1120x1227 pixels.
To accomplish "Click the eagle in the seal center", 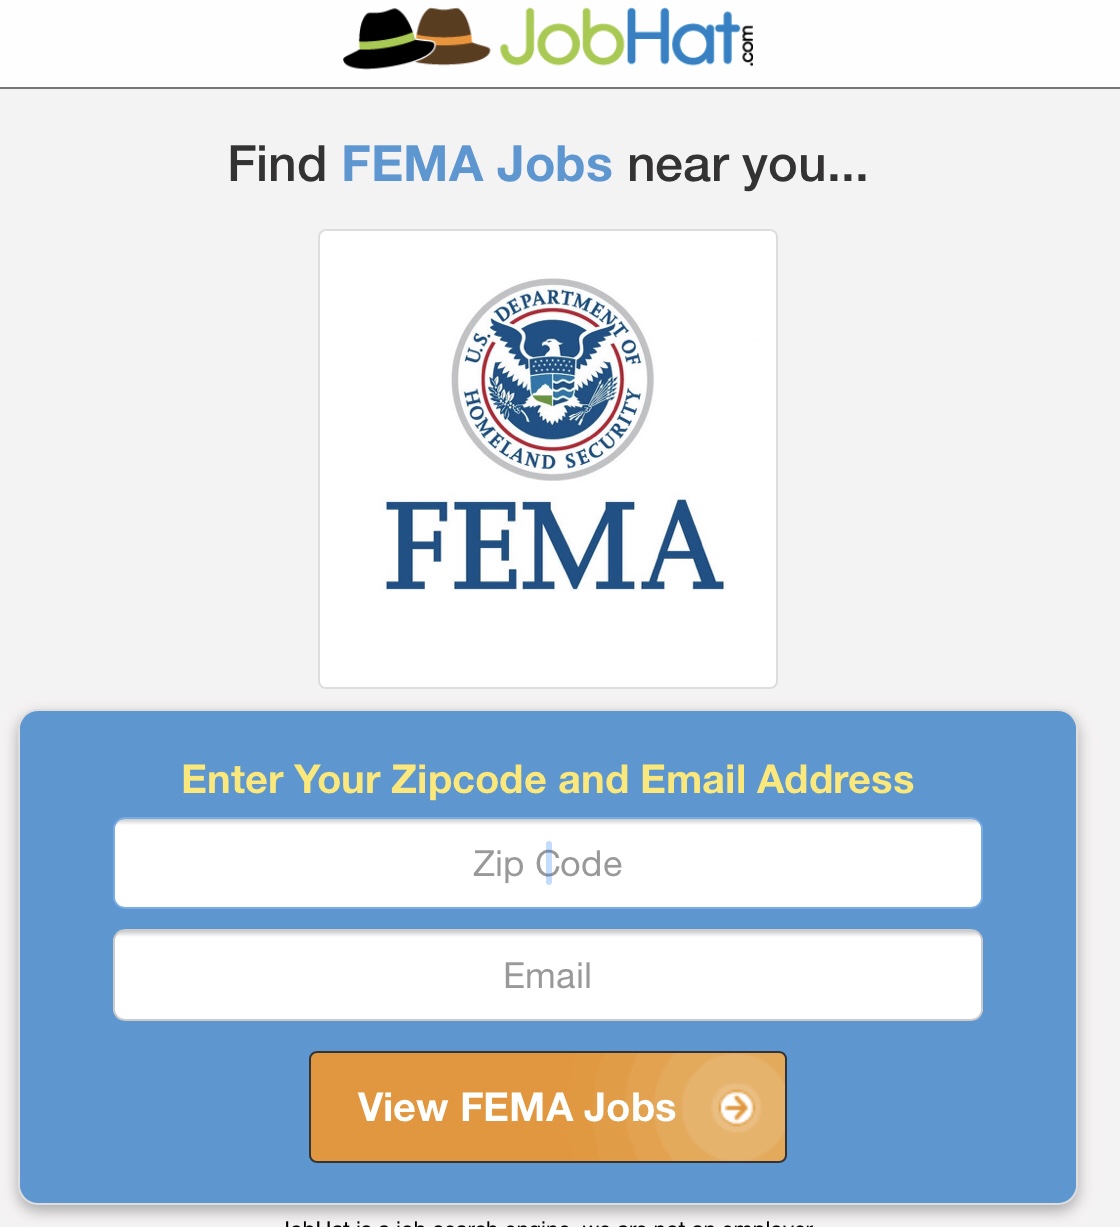I will click(552, 360).
